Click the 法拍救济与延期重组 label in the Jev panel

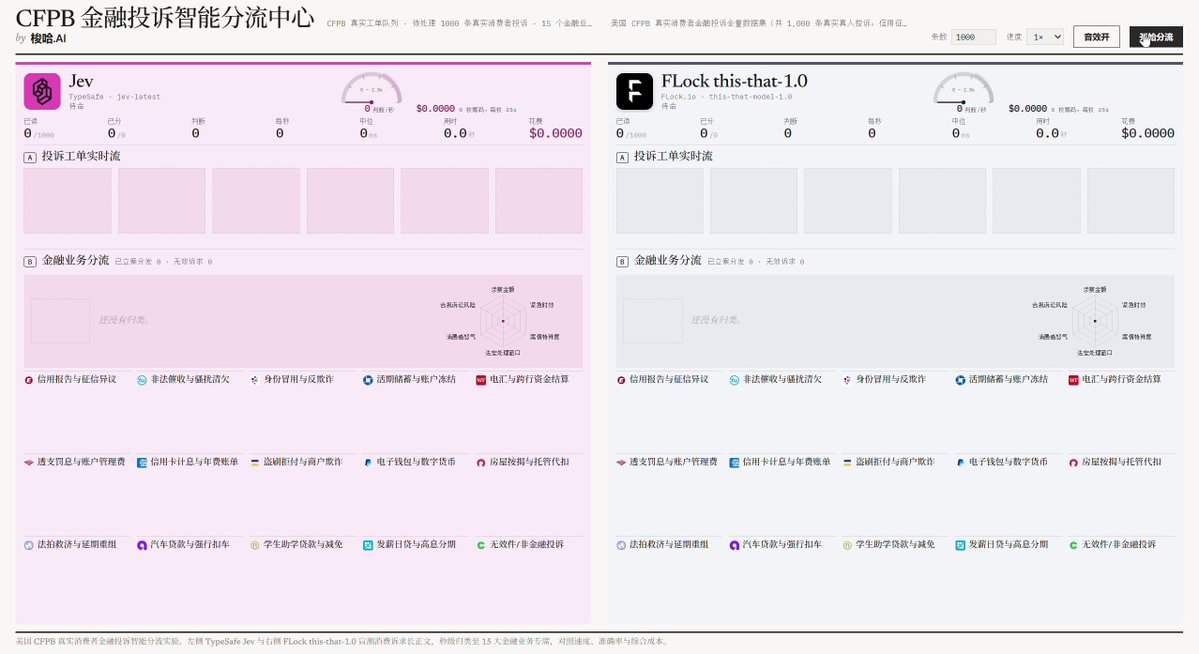(76, 545)
